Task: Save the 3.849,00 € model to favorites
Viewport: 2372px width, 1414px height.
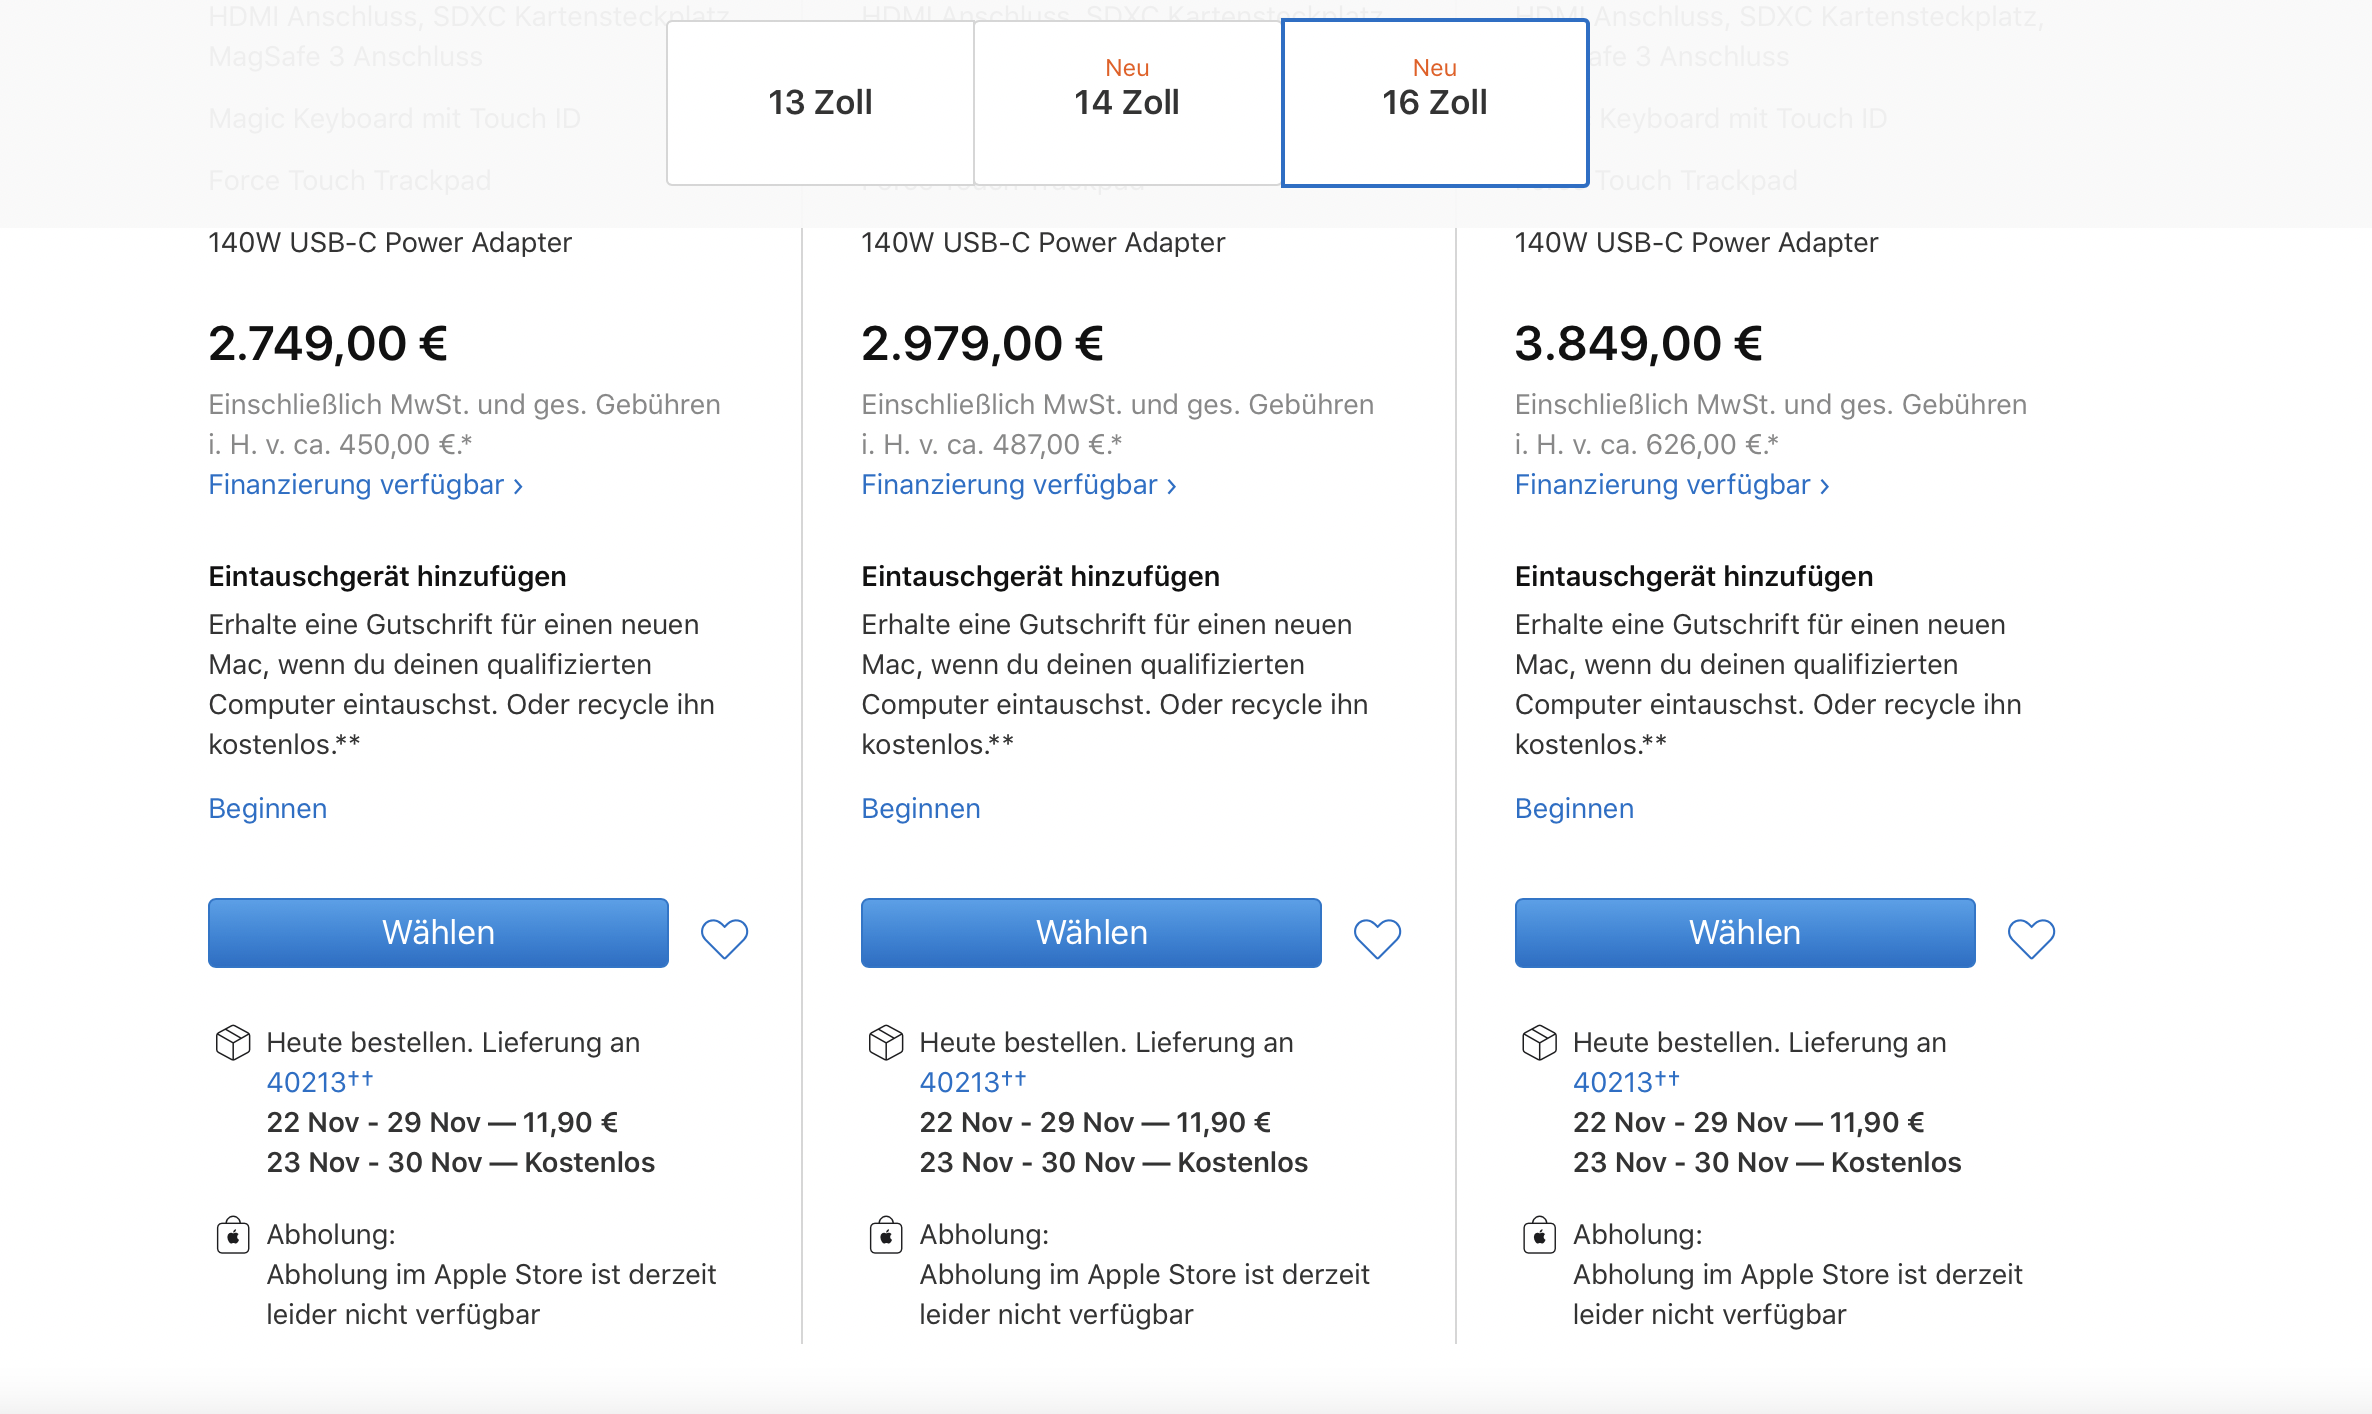Action: click(x=2031, y=938)
